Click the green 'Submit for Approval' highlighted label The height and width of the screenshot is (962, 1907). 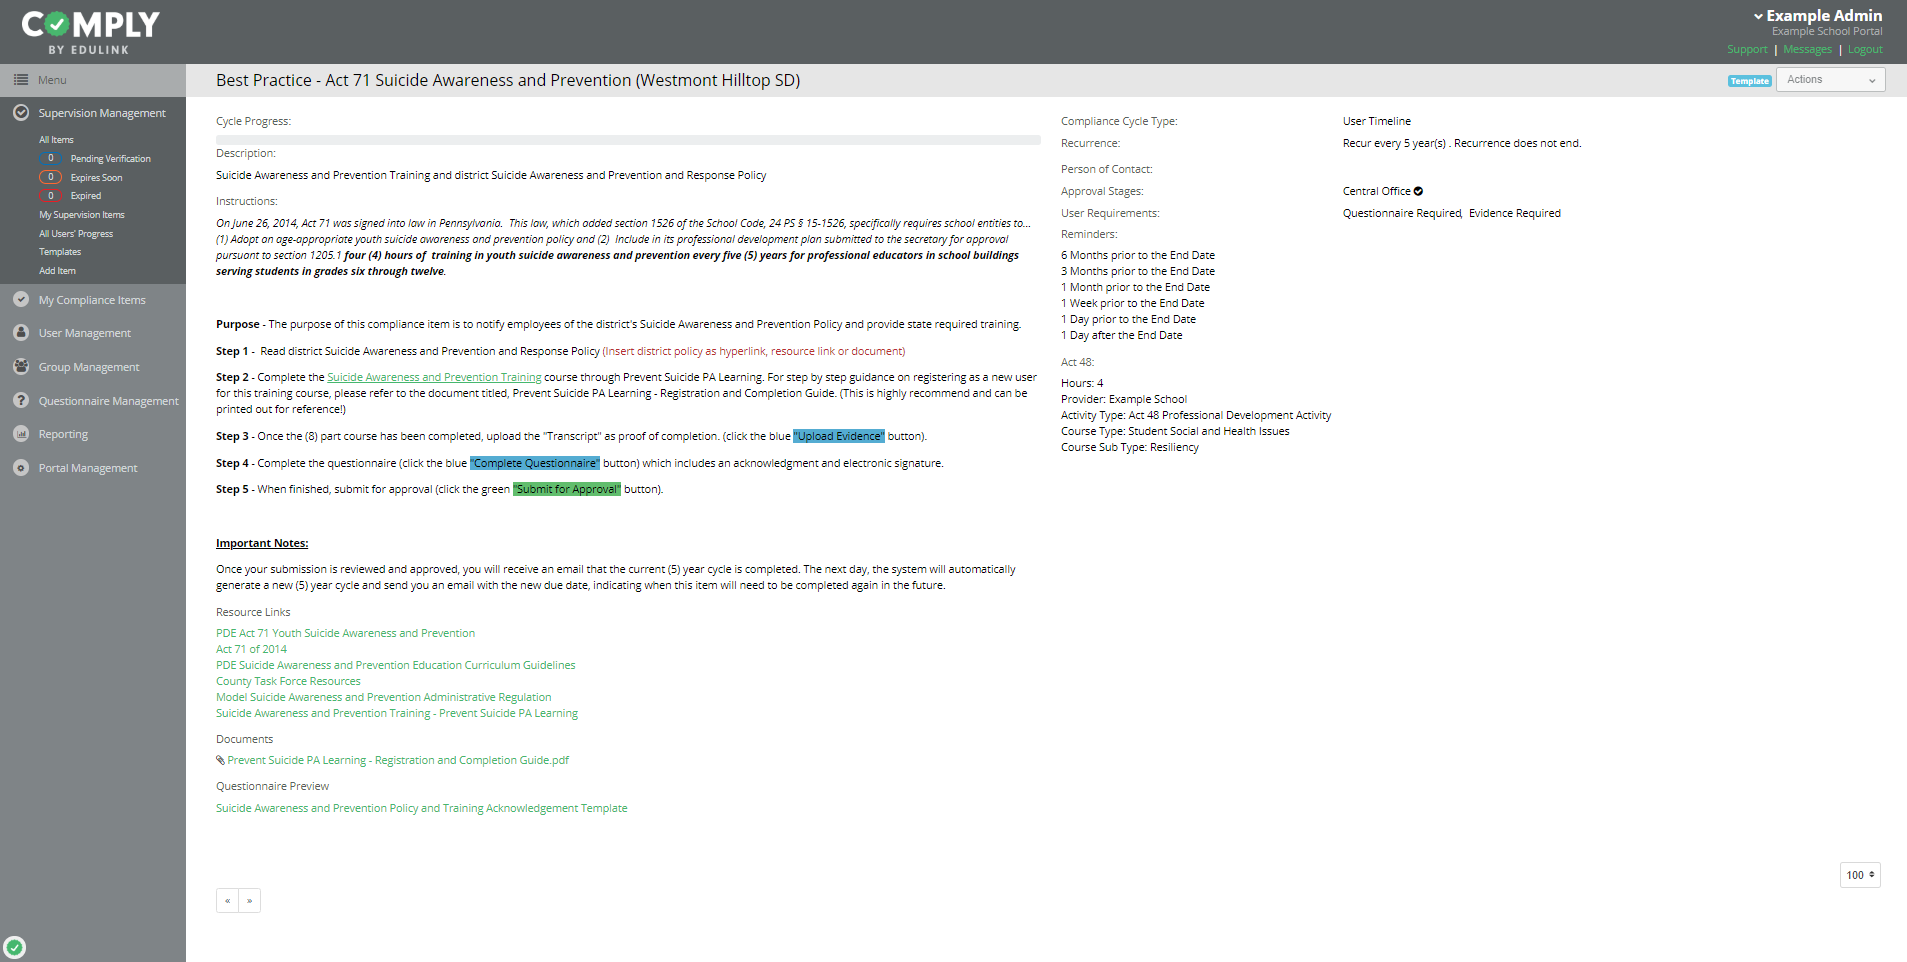[567, 489]
